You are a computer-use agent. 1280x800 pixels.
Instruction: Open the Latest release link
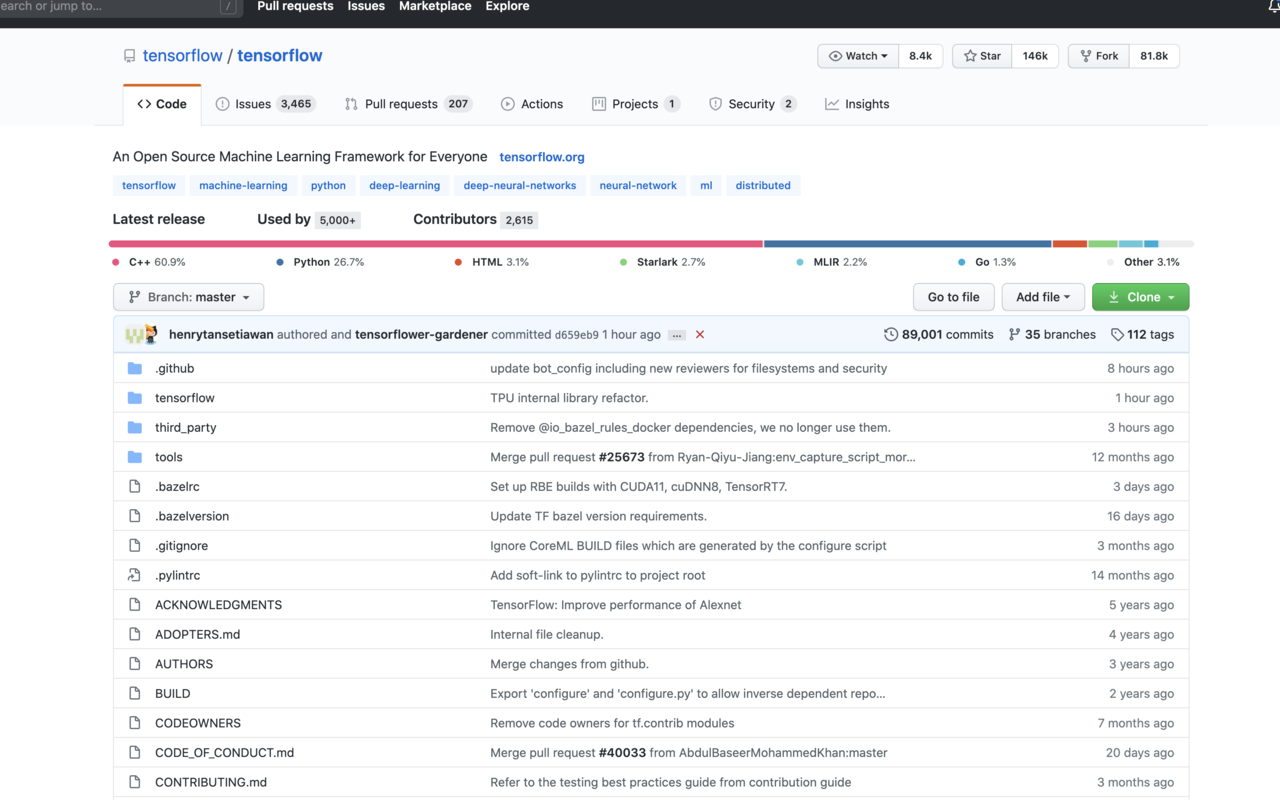(159, 219)
